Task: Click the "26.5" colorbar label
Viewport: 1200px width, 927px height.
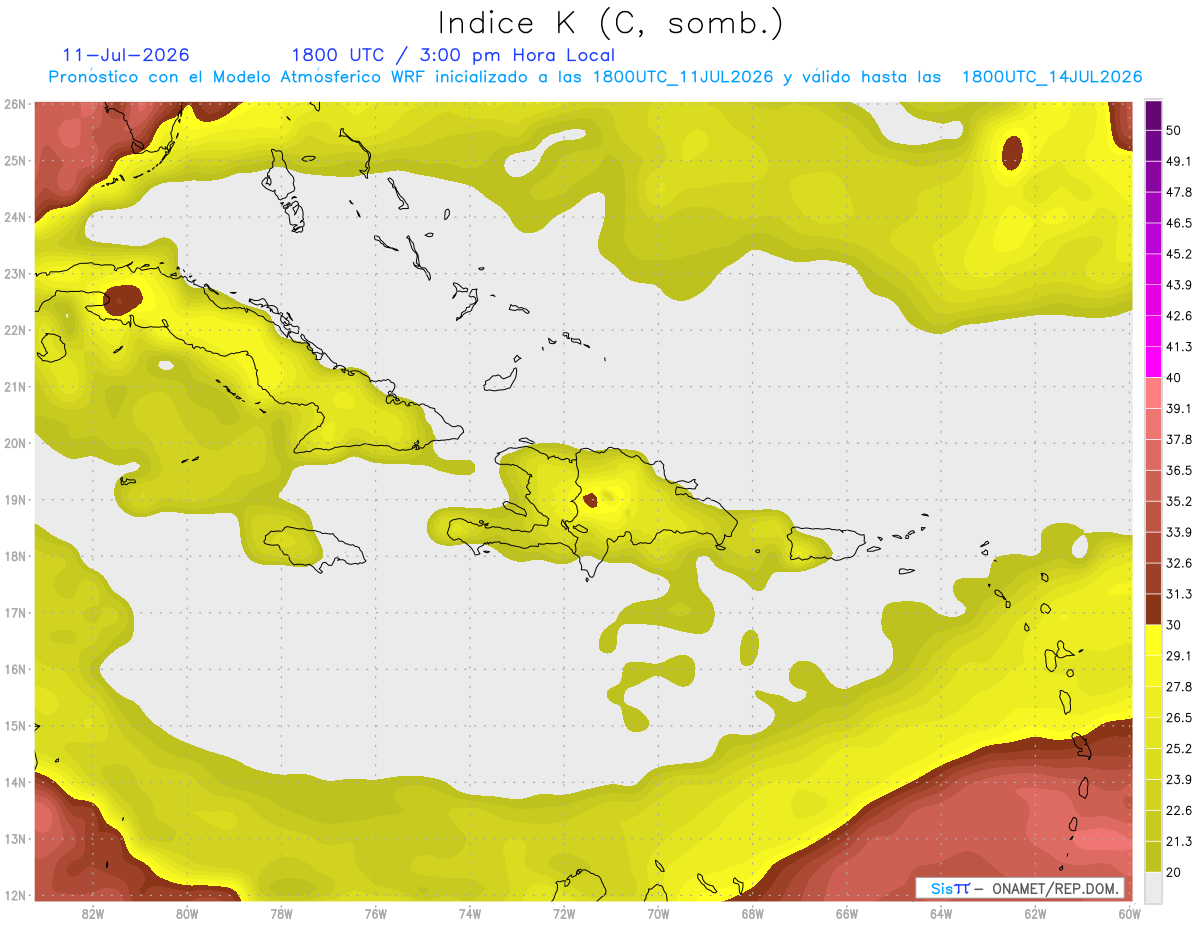Action: point(1179,717)
